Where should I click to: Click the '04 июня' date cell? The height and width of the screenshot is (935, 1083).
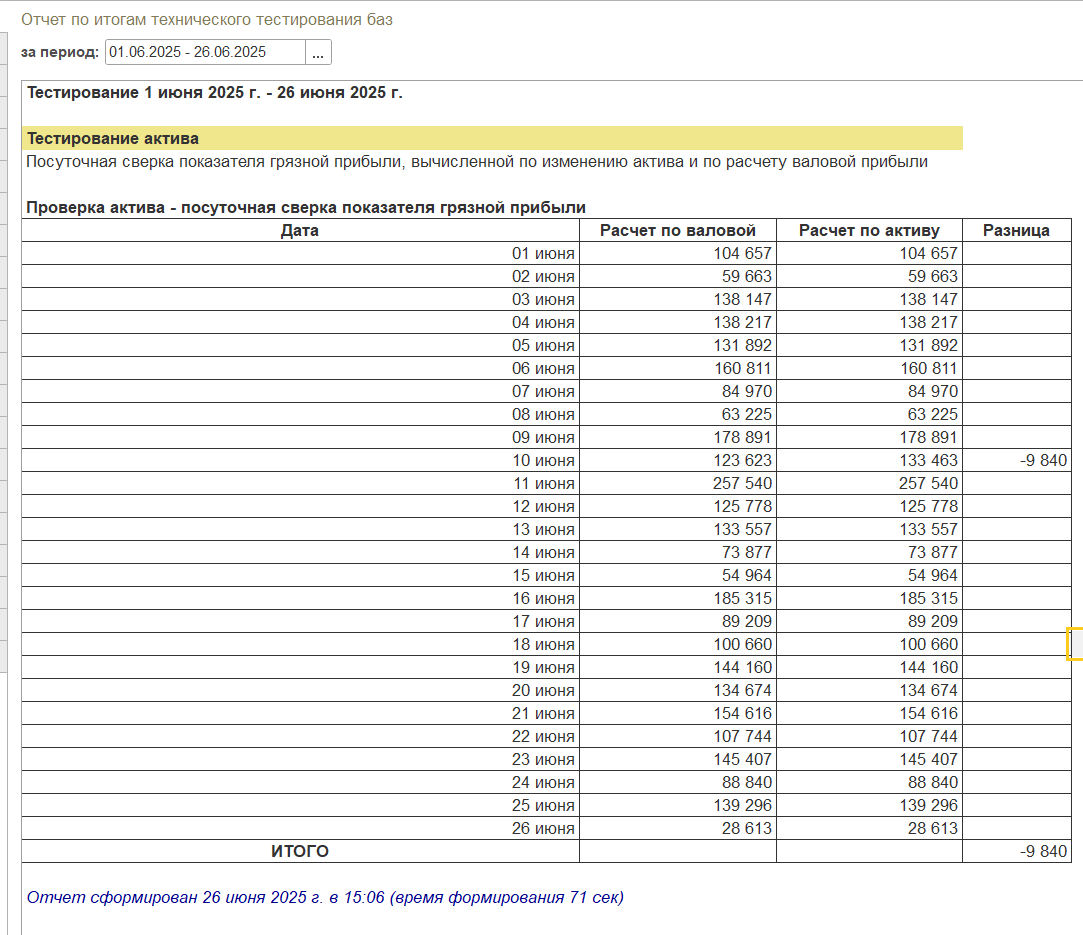point(300,322)
